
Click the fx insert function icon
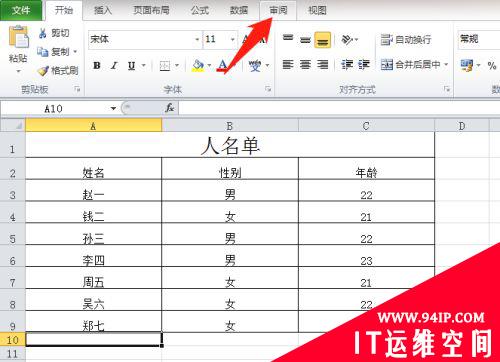[169, 108]
